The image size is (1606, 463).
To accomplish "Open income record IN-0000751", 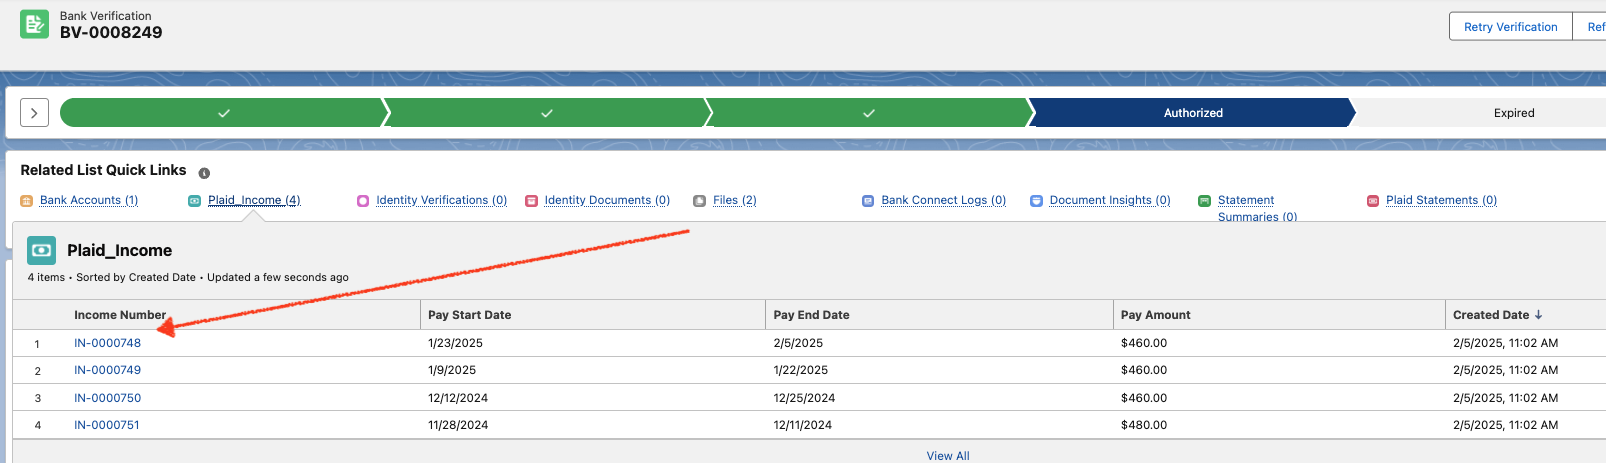I will pyautogui.click(x=107, y=425).
